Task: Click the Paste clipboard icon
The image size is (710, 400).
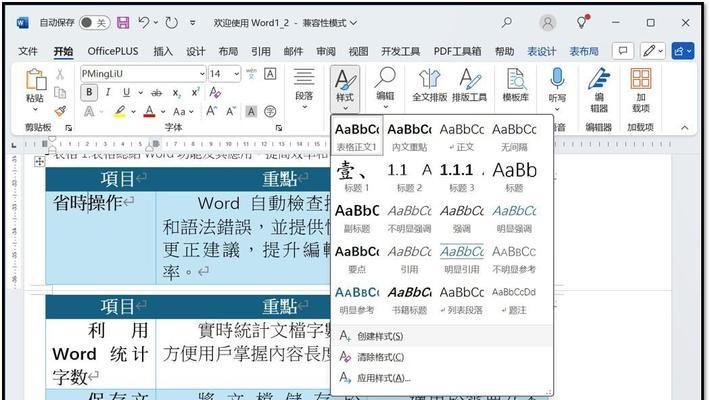Action: click(x=35, y=79)
